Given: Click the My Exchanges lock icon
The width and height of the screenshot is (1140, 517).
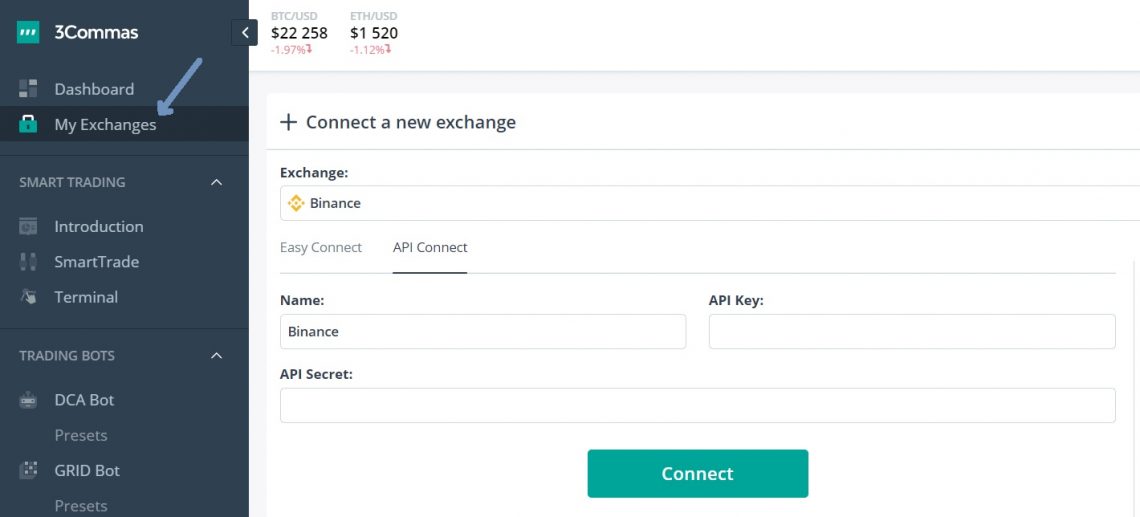Looking at the screenshot, I should [28, 125].
